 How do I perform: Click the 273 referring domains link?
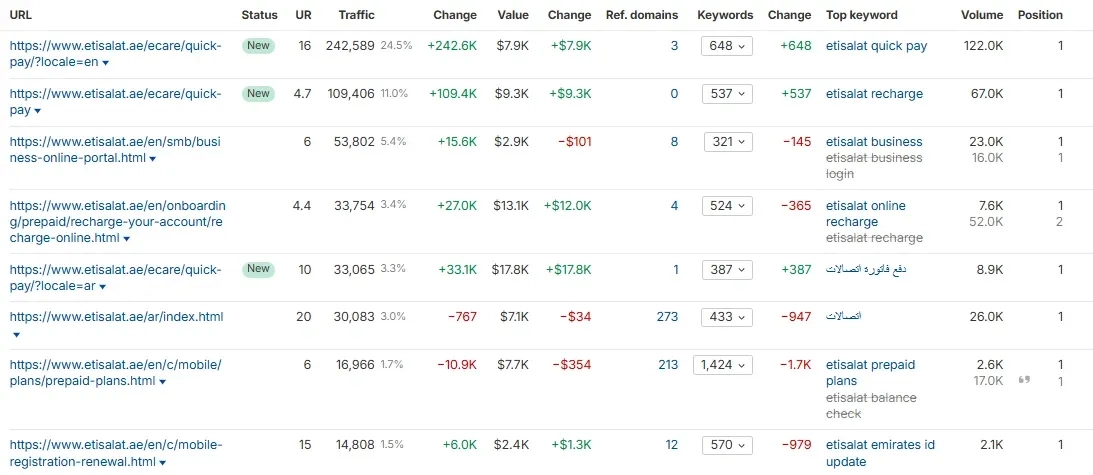pos(667,317)
